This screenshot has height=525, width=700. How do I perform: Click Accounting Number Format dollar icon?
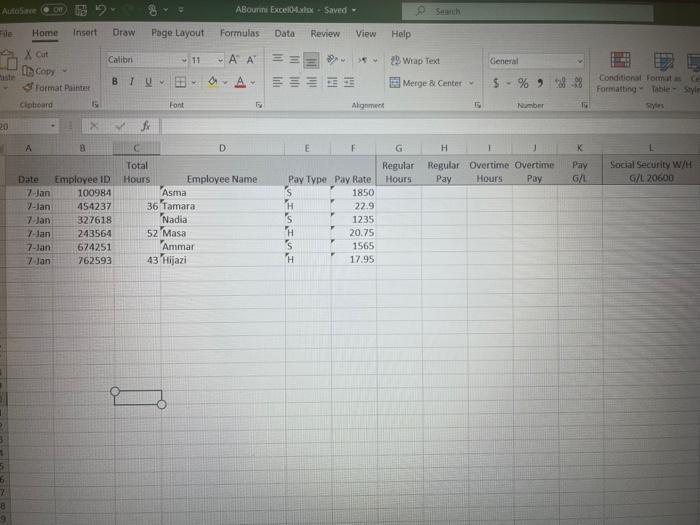pyautogui.click(x=496, y=83)
